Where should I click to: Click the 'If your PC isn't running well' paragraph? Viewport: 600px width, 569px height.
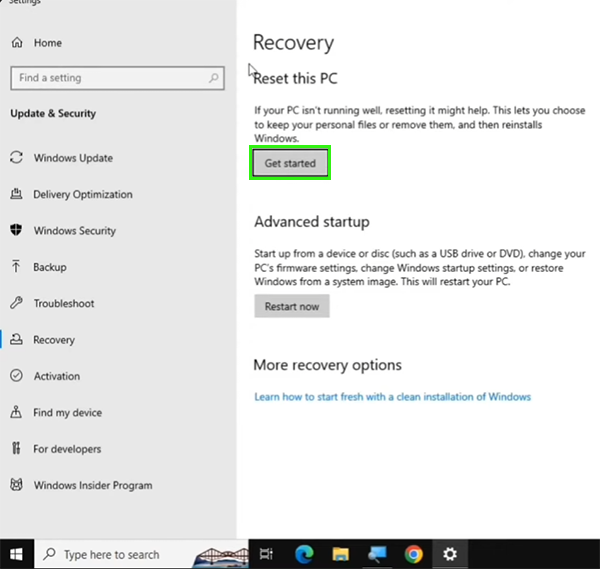click(420, 124)
